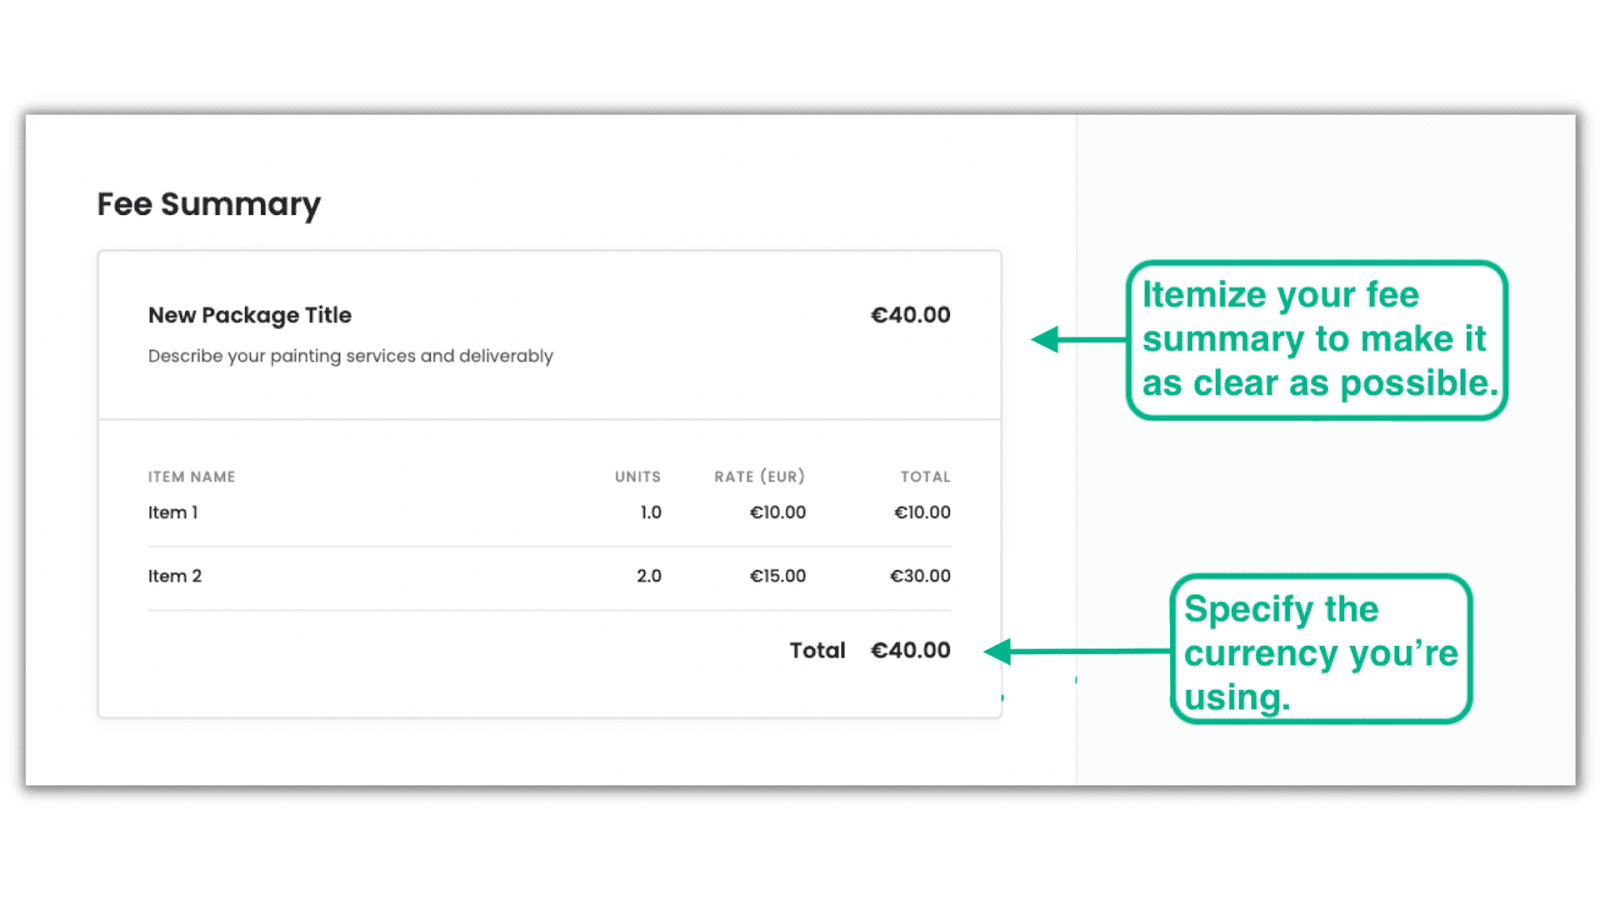Click the grand total amount €40.00 next to Total
Image resolution: width=1600 pixels, height=900 pixels.
click(911, 650)
